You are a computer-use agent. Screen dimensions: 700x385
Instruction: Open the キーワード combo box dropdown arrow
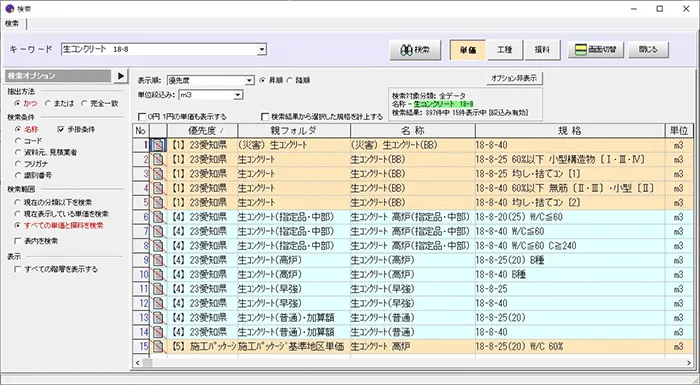[262, 50]
